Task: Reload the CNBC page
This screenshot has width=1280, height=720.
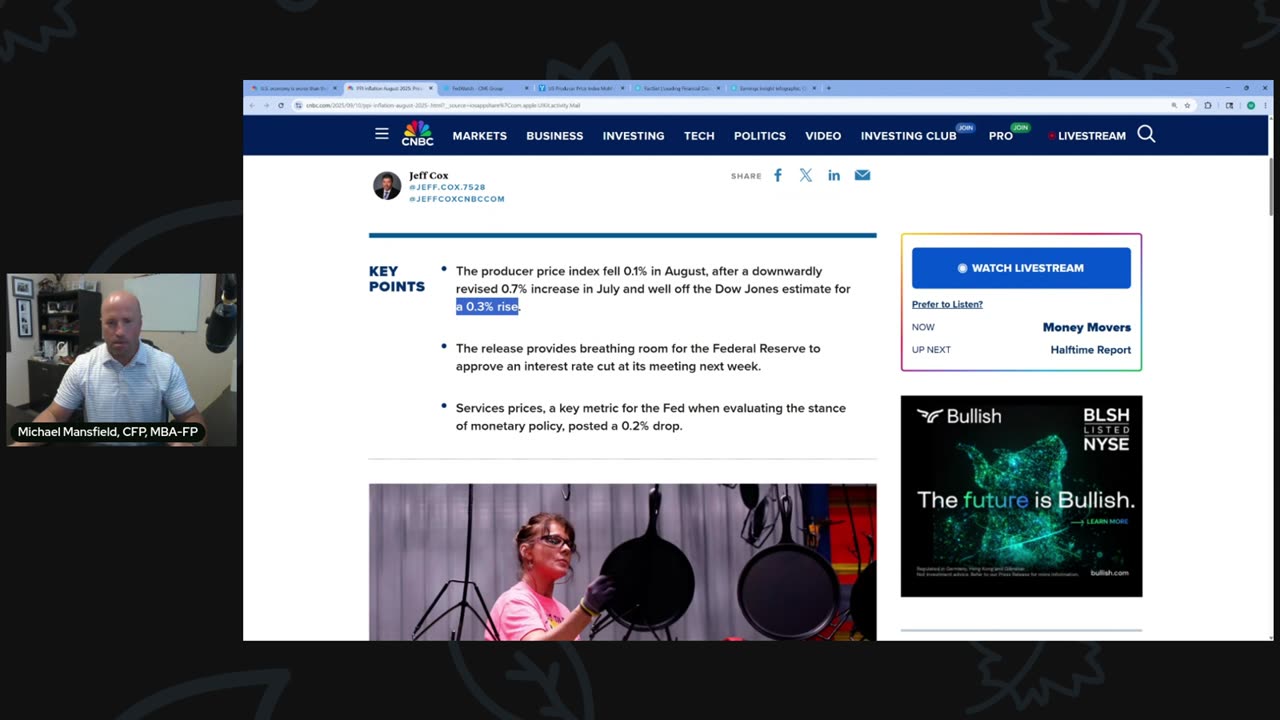Action: pos(281,105)
